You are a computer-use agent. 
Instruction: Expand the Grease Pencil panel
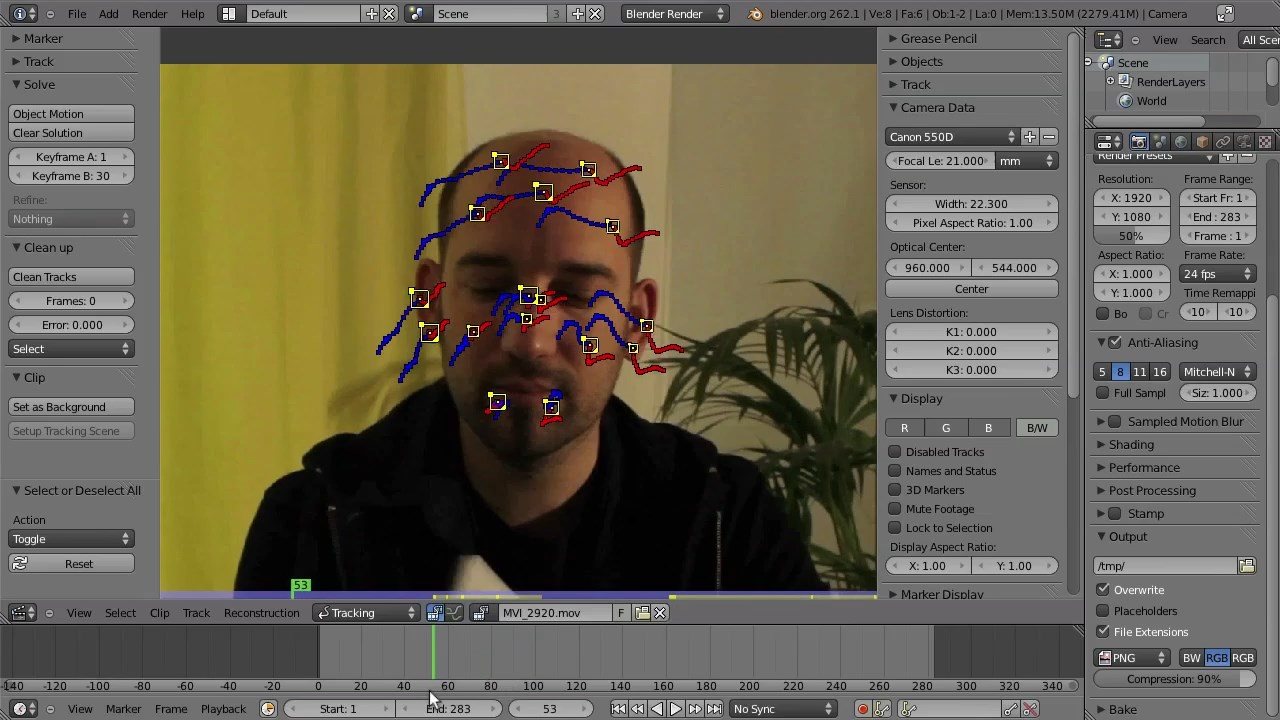(x=938, y=38)
